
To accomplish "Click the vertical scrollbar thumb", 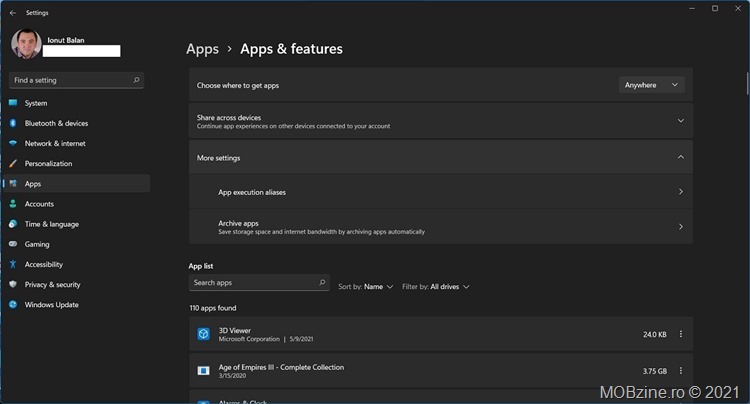I will pos(747,83).
